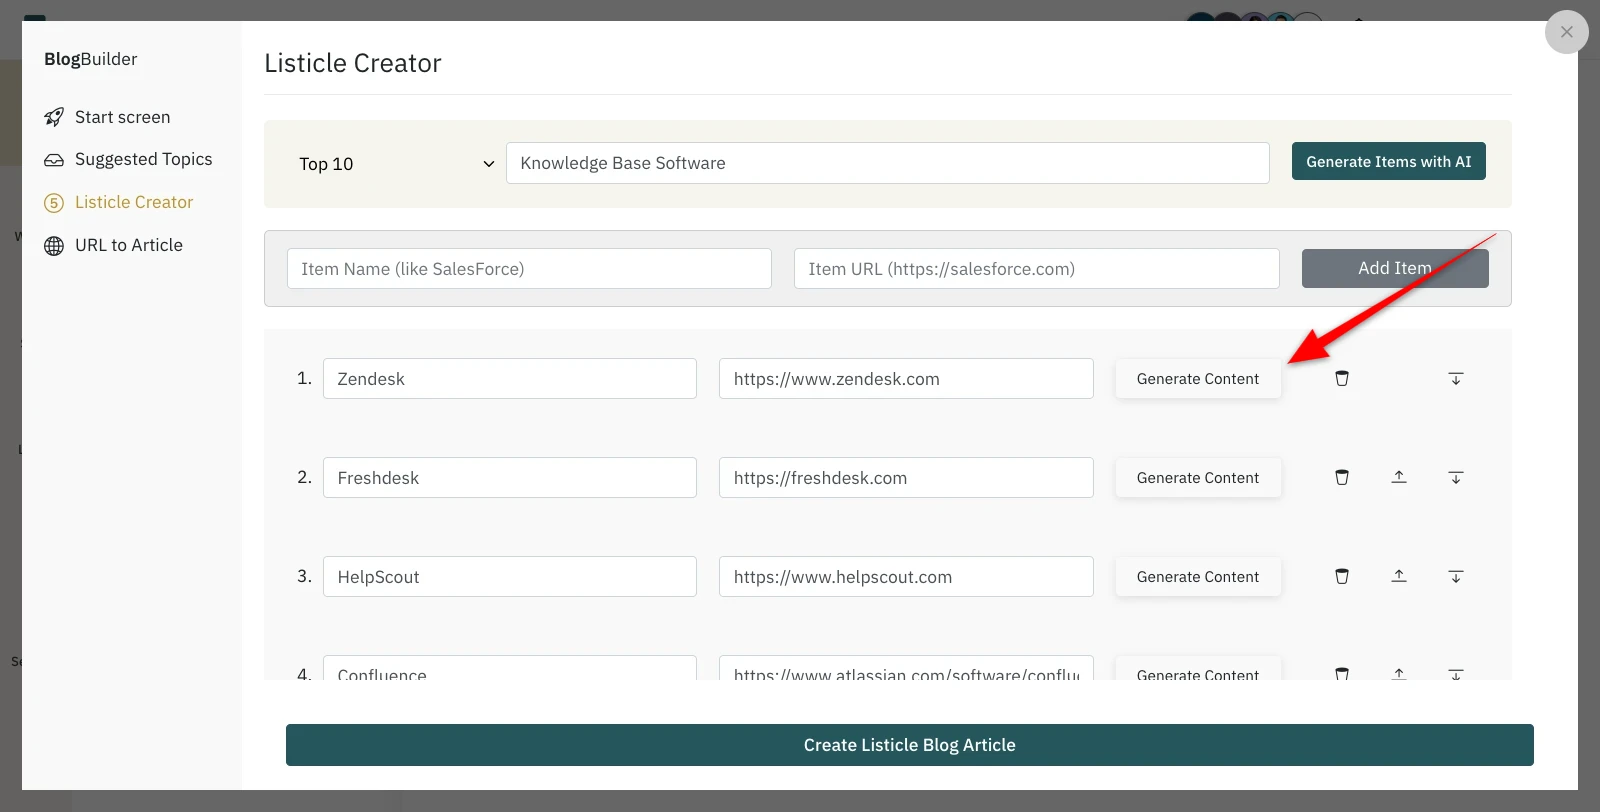Click the Add Item button

[1395, 268]
